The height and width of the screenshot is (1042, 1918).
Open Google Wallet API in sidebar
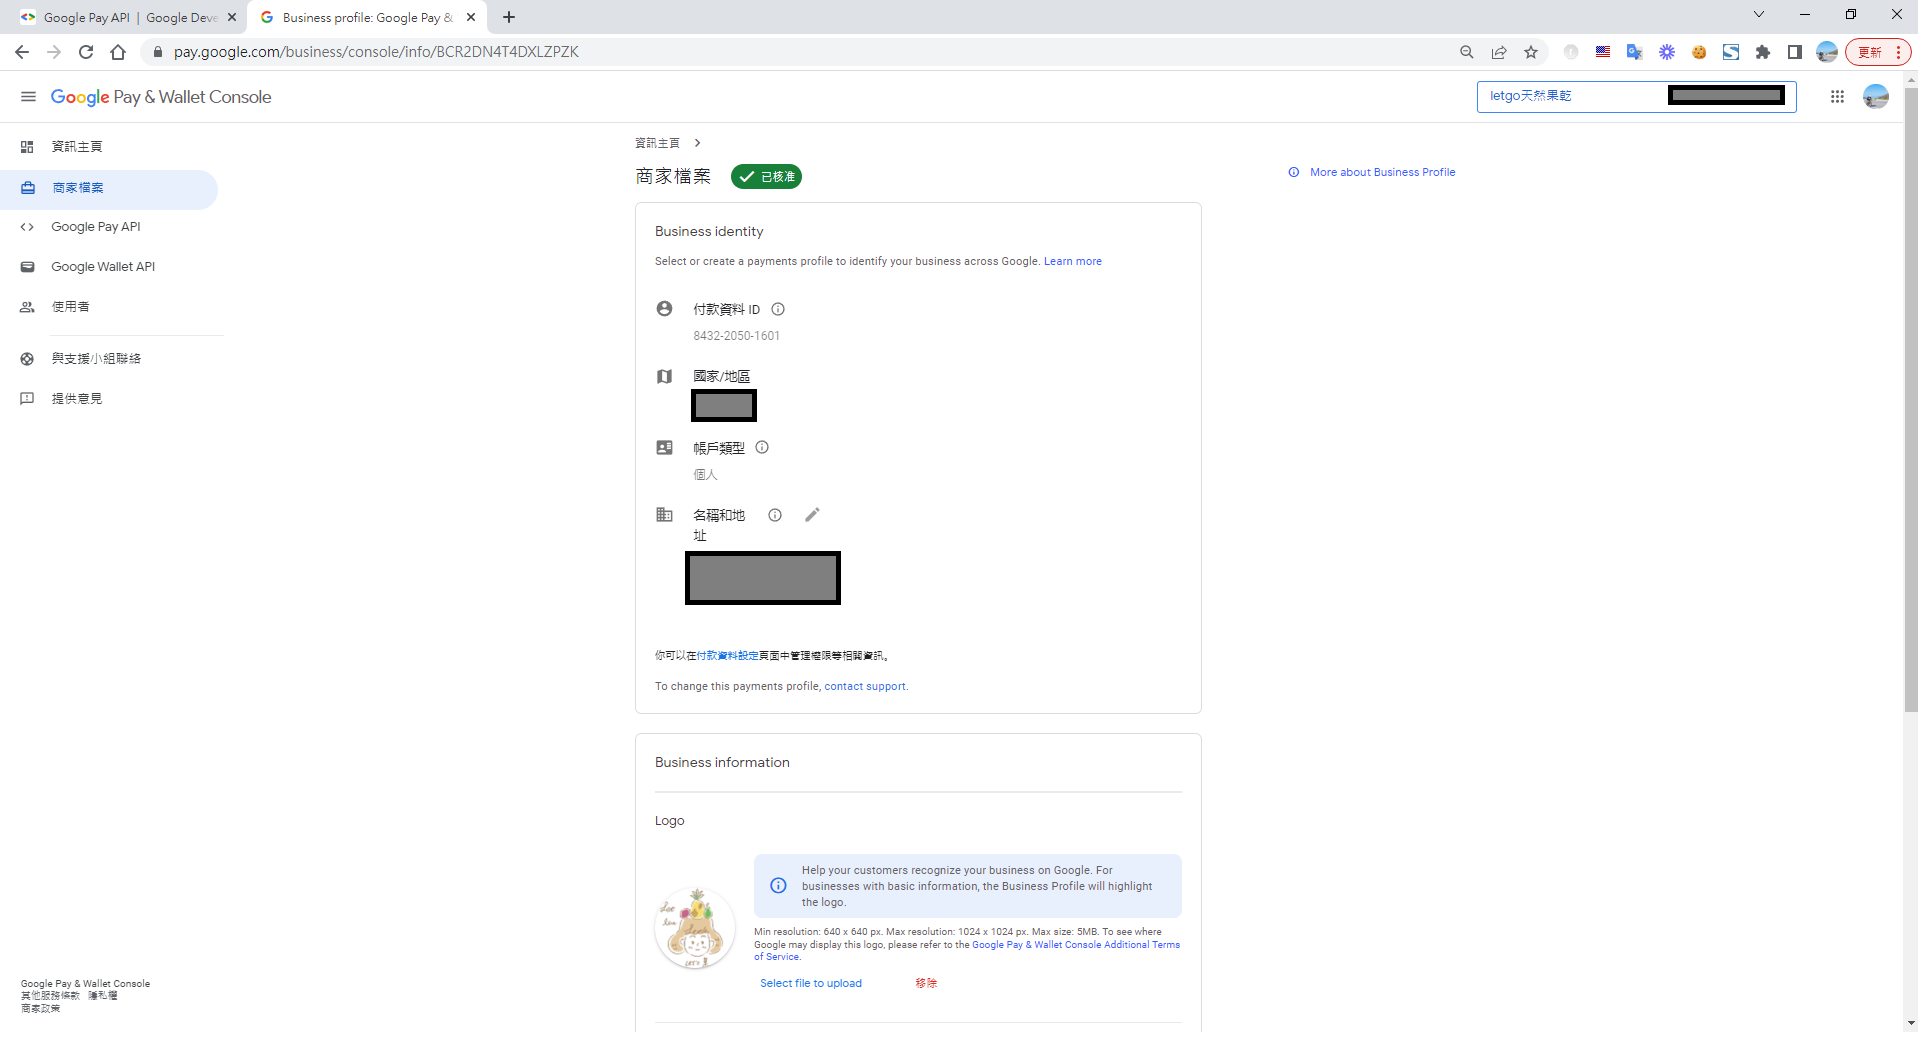tap(103, 267)
